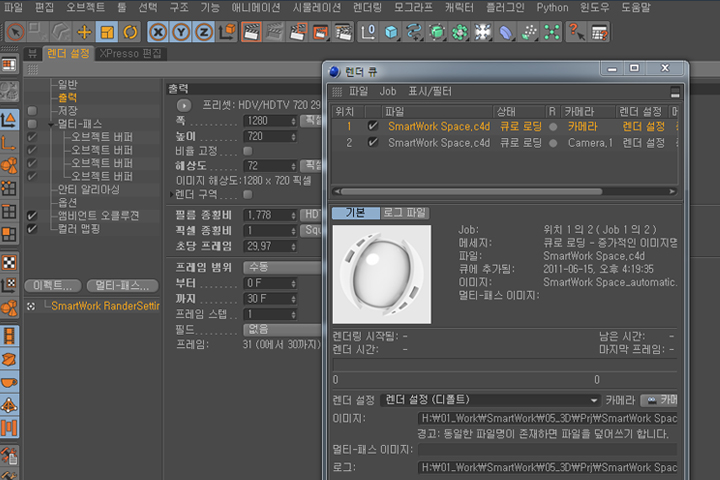Select SmartWork RanderSetting preset item
The image size is (720, 480).
pyautogui.click(x=105, y=306)
